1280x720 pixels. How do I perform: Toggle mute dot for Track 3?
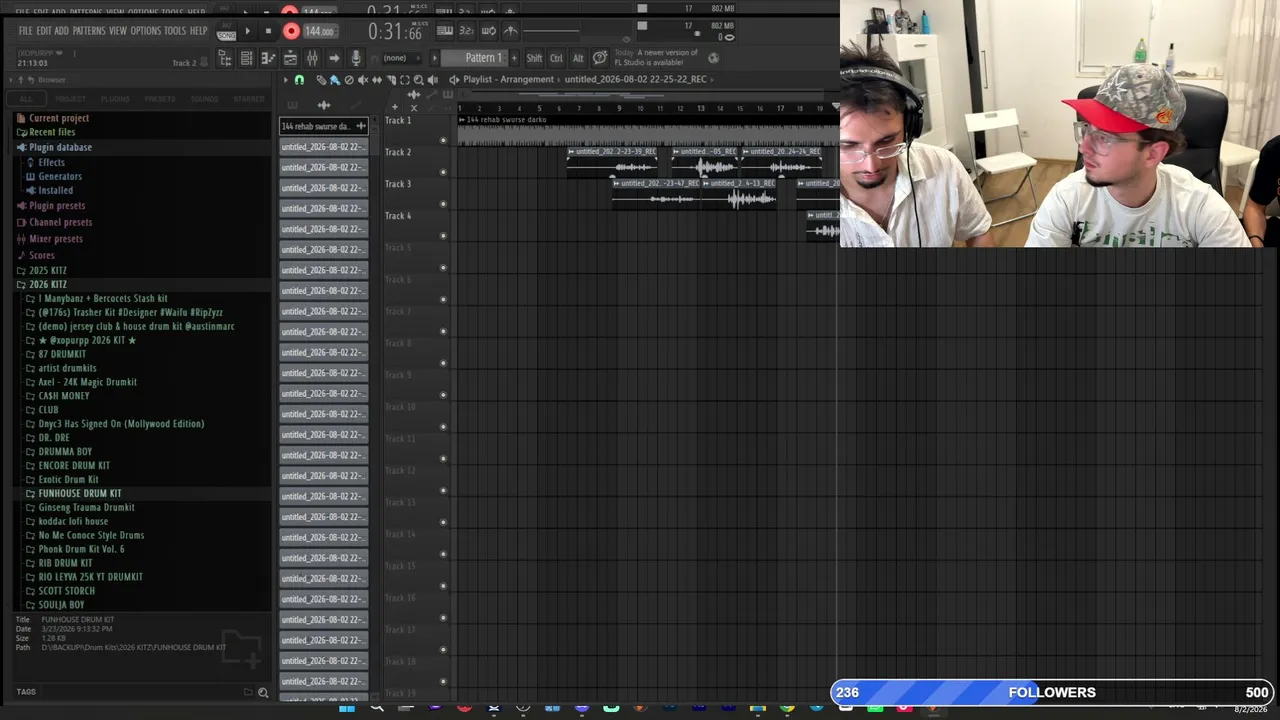443,204
